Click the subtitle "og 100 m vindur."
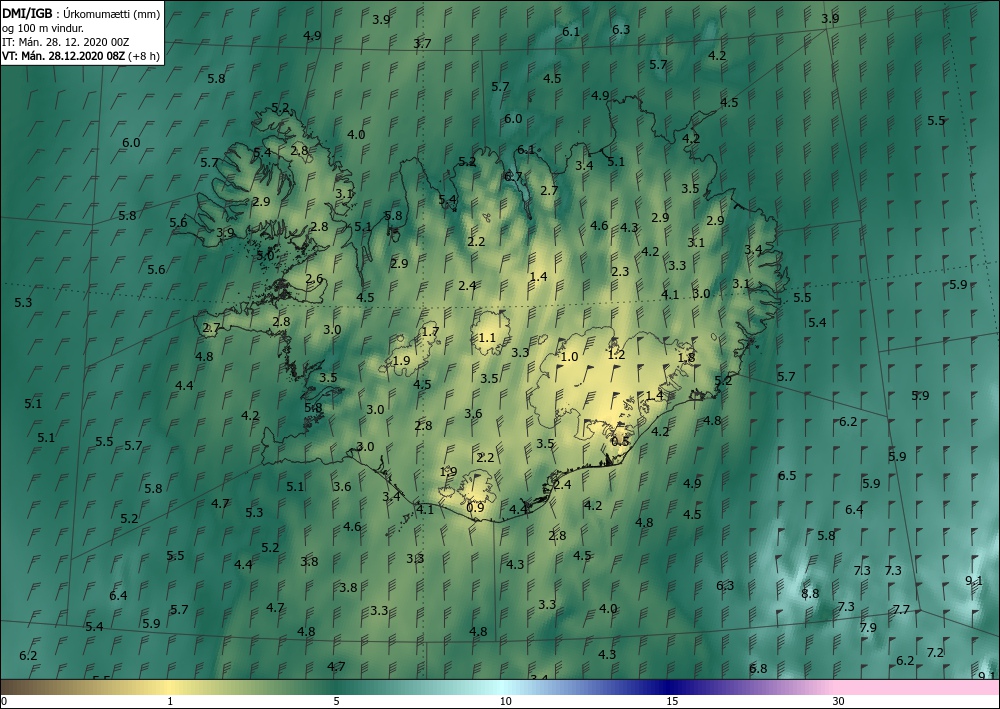 point(43,28)
